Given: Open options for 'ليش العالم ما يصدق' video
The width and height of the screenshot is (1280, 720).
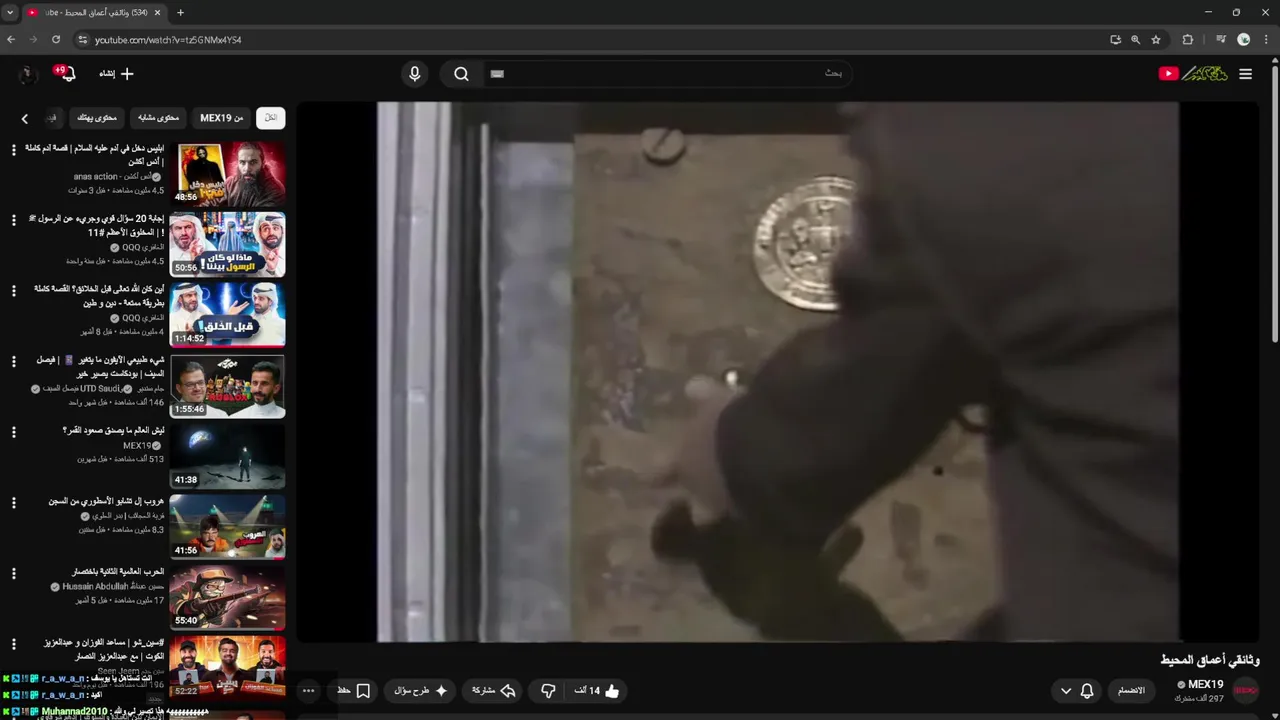Looking at the screenshot, I should pos(14,432).
